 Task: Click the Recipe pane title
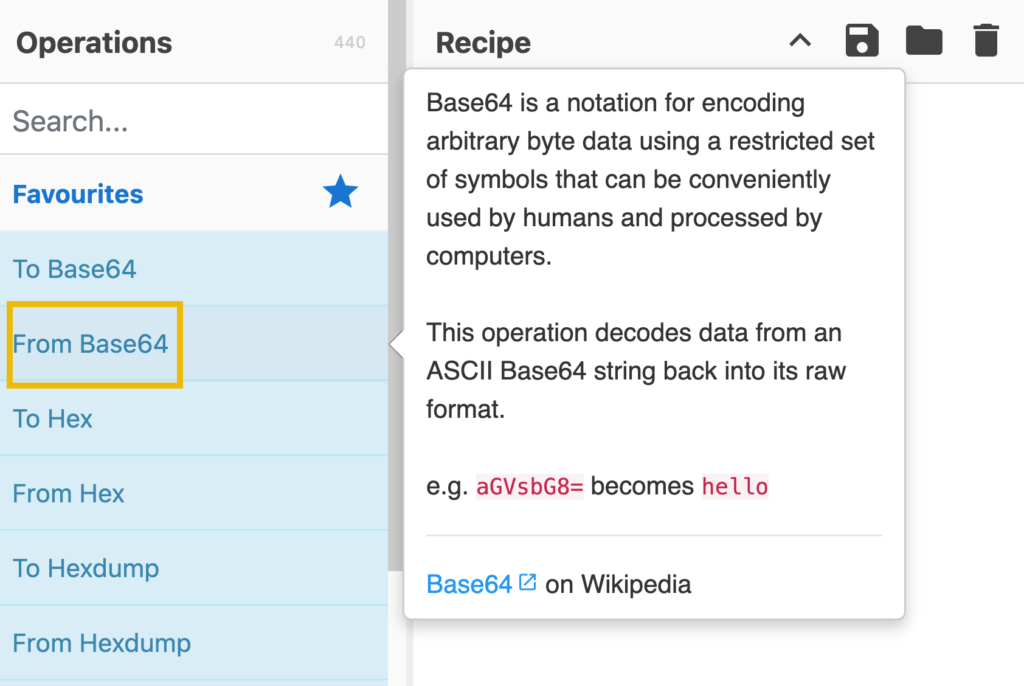(483, 43)
